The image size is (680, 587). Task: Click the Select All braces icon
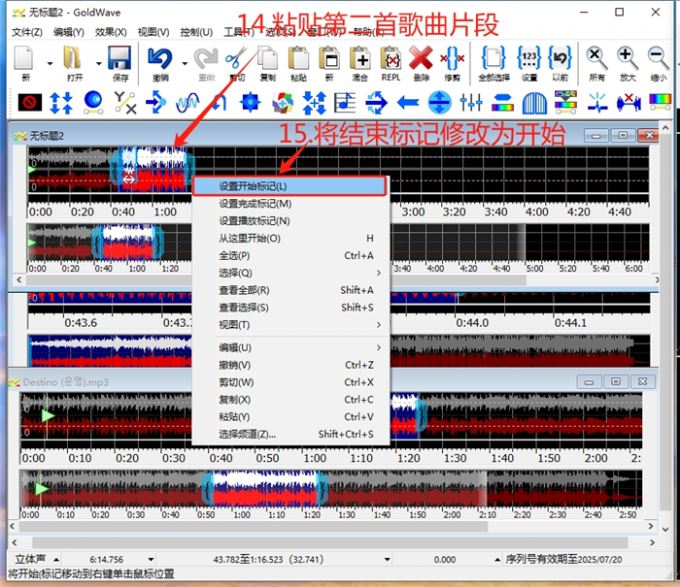pyautogui.click(x=494, y=59)
